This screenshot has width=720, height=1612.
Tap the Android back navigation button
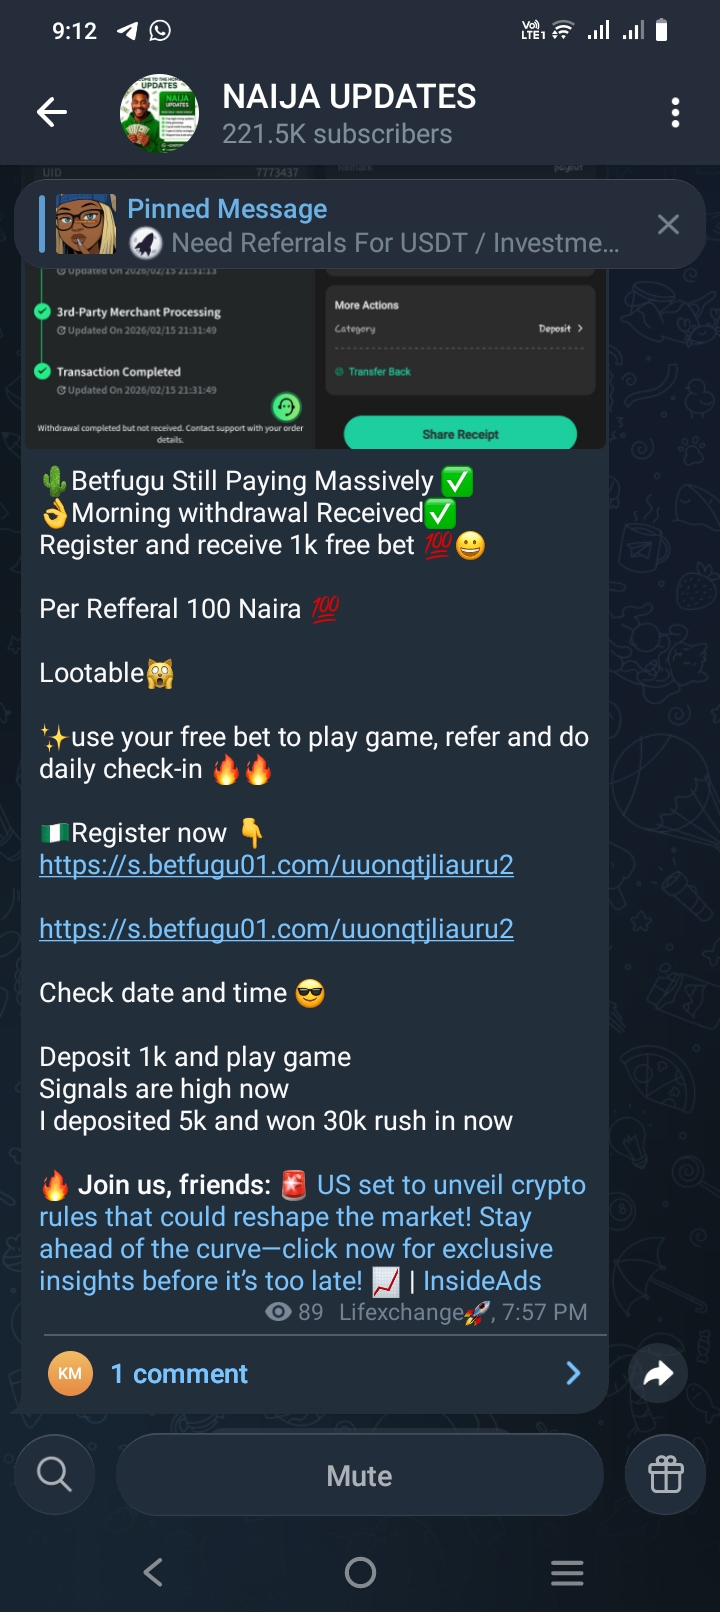click(x=153, y=1572)
